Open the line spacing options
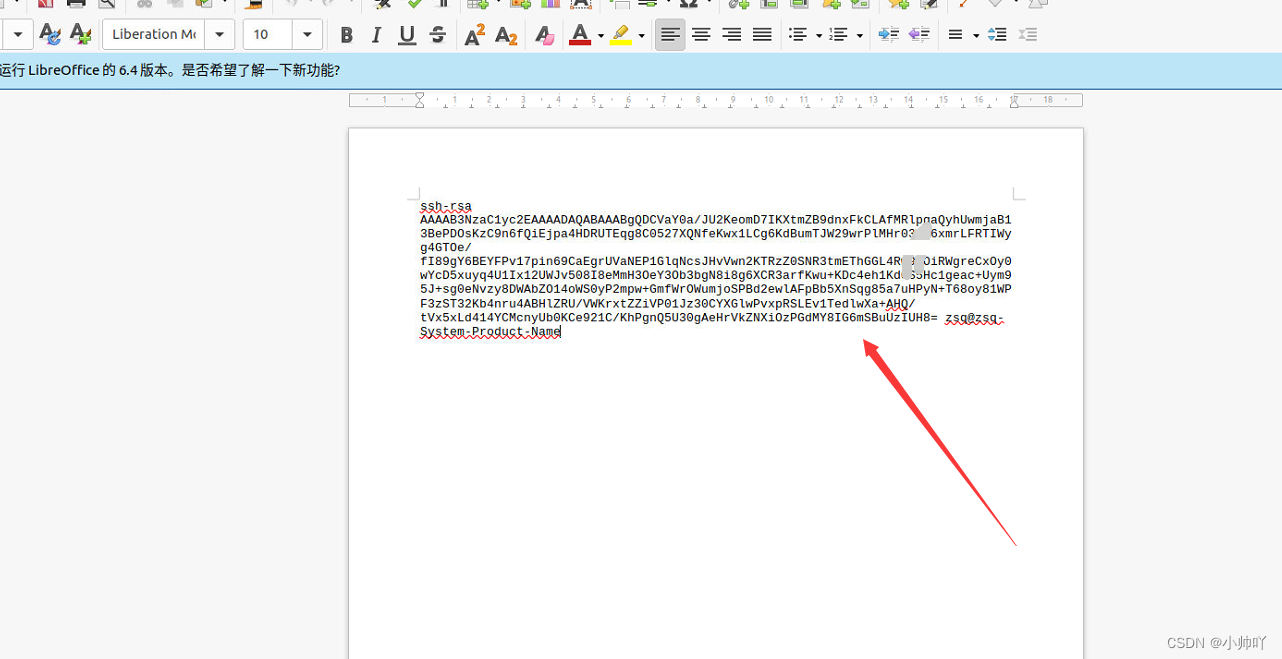The width and height of the screenshot is (1282, 659). 956,35
